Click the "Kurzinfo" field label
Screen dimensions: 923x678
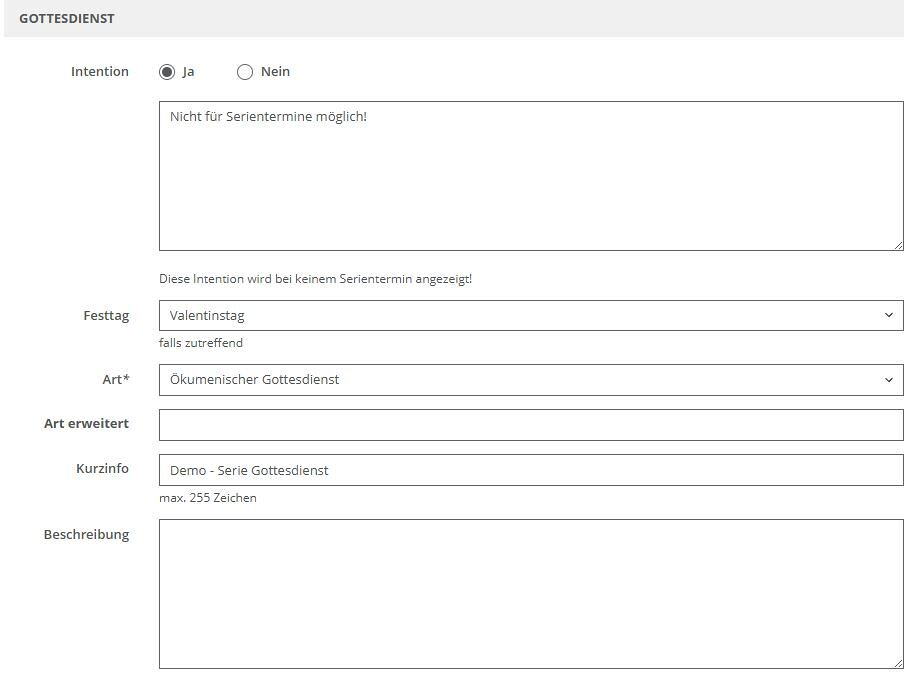point(102,469)
